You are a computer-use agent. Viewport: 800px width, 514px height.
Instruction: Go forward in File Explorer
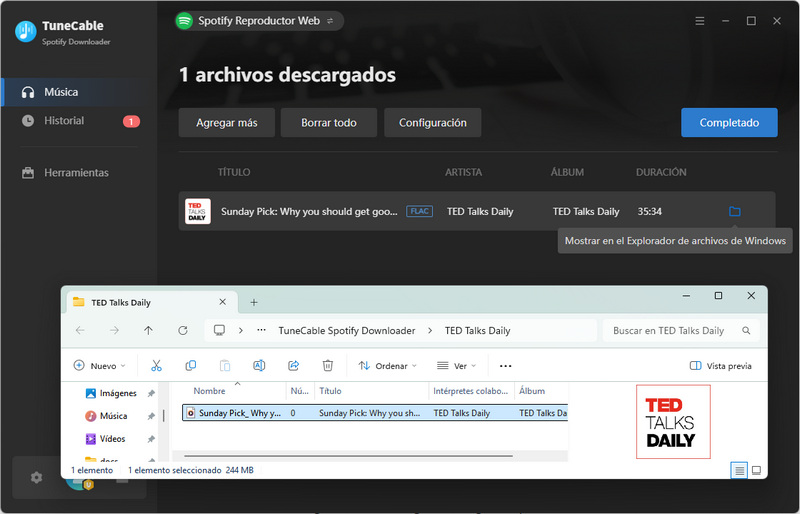tap(114, 331)
